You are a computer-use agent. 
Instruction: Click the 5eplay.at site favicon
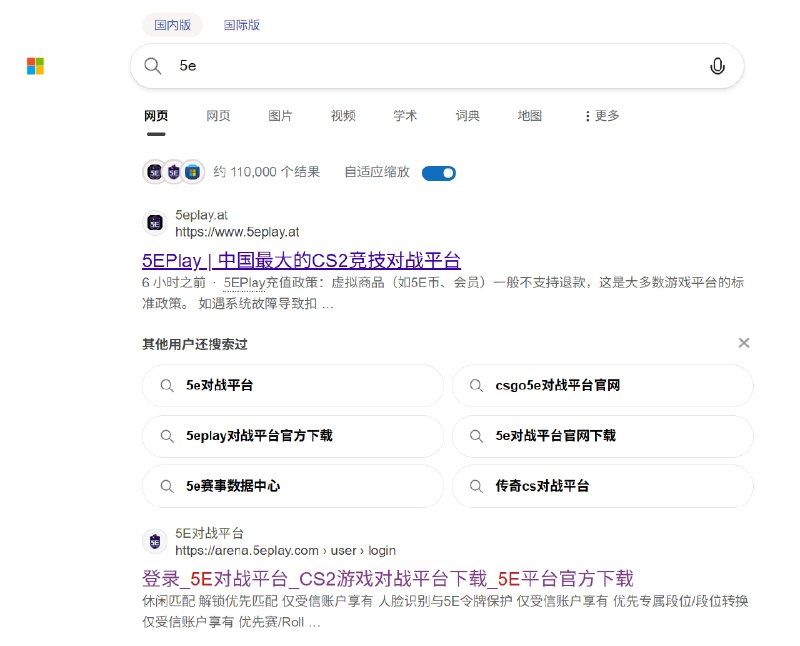point(155,223)
